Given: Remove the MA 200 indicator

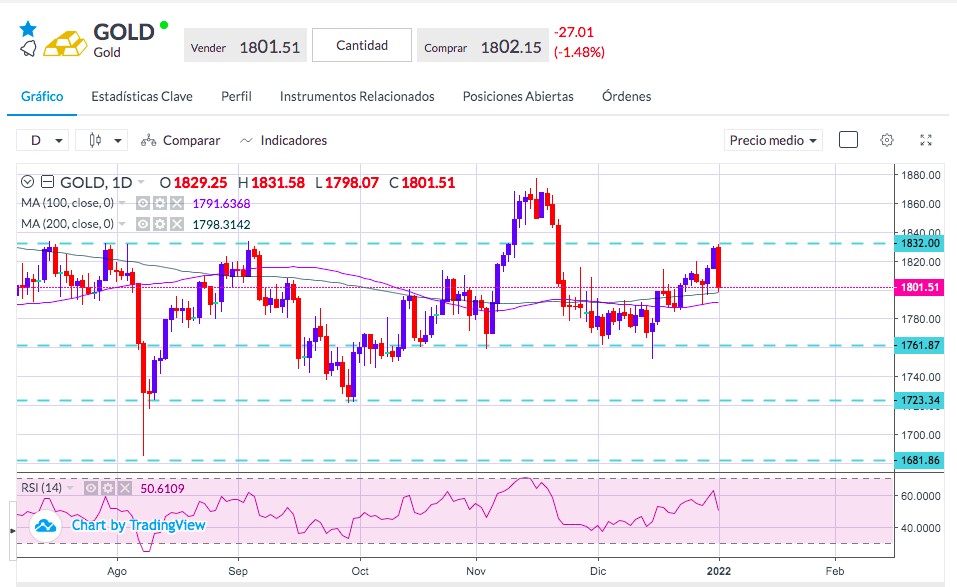Looking at the screenshot, I should click(177, 224).
